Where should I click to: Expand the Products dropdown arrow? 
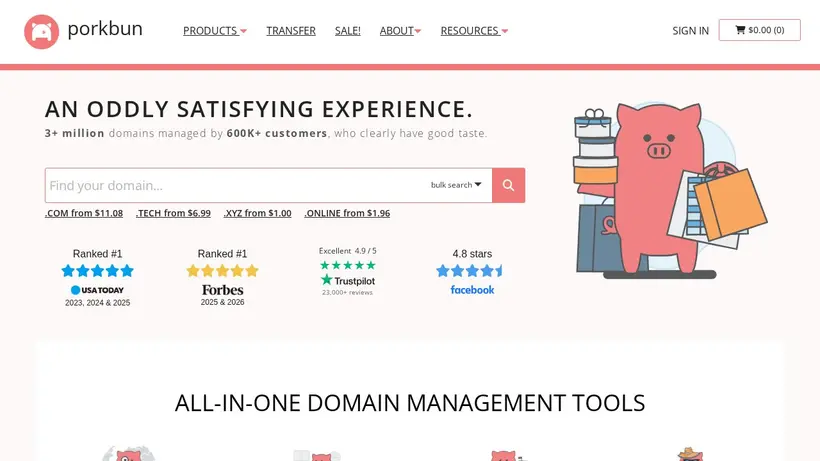coord(244,31)
